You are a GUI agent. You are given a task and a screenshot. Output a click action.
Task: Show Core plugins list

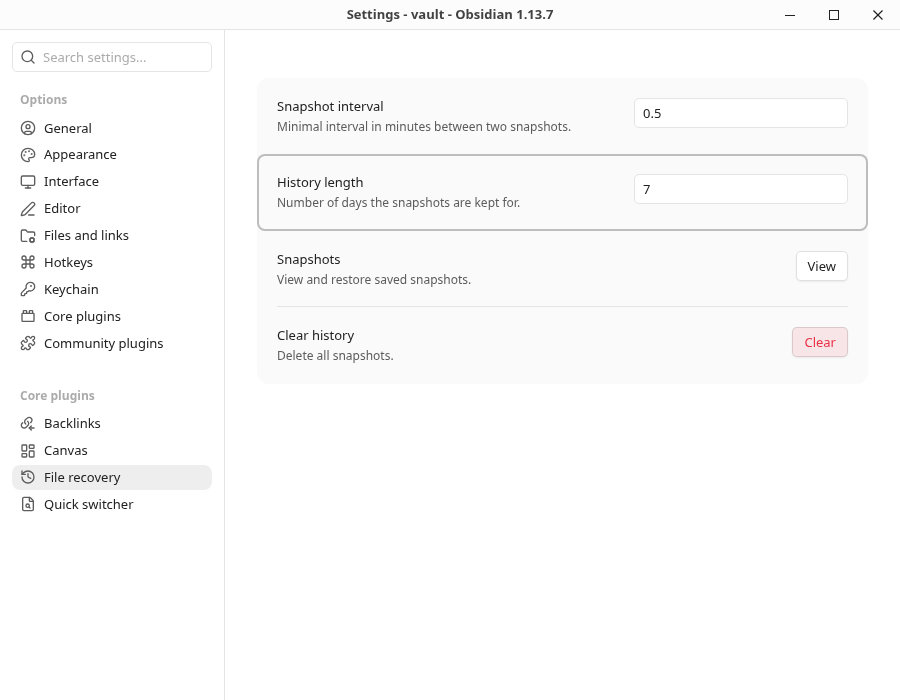112,317
